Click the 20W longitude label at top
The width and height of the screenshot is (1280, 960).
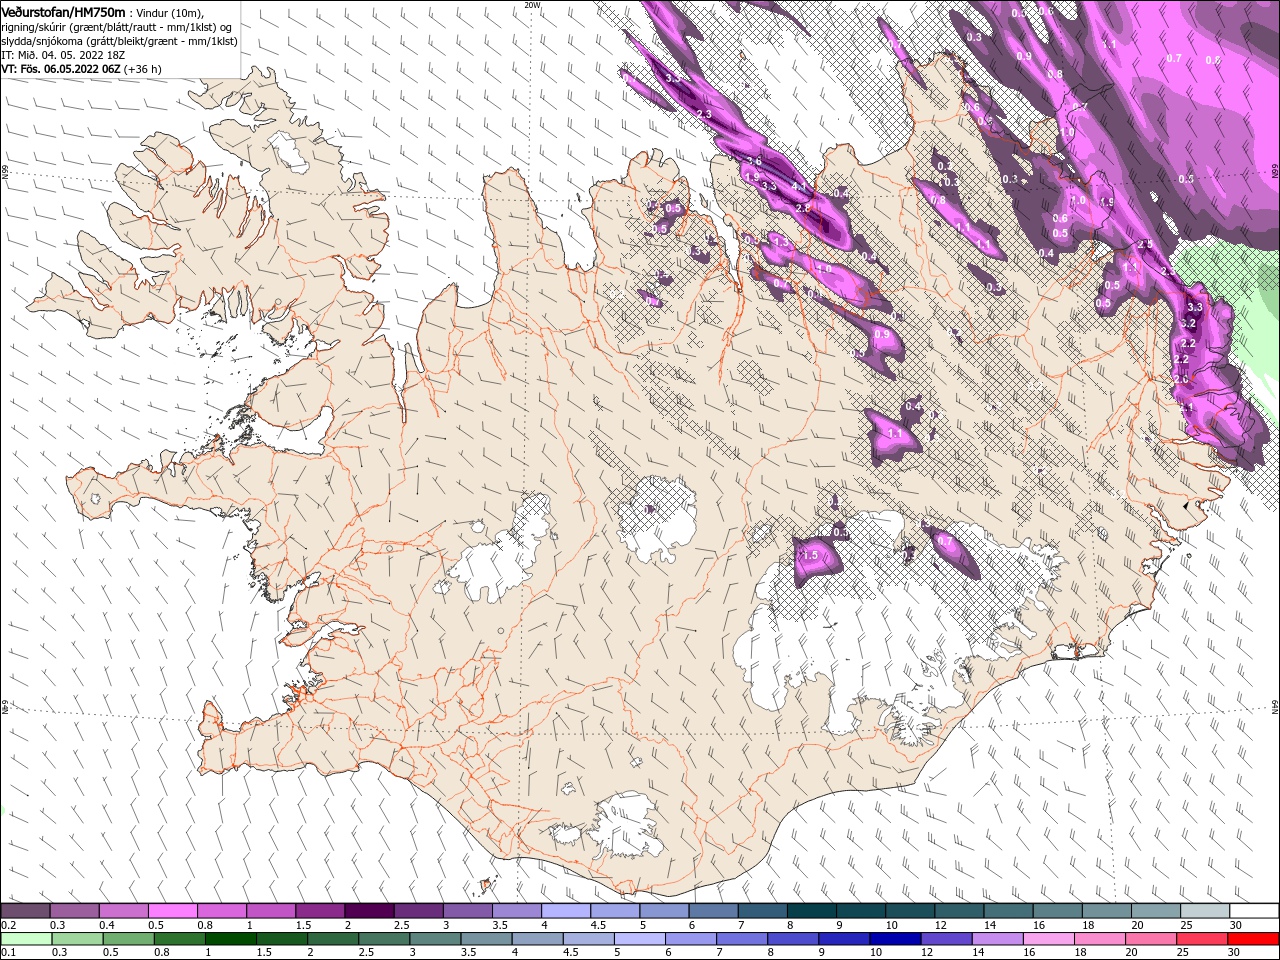point(532,5)
